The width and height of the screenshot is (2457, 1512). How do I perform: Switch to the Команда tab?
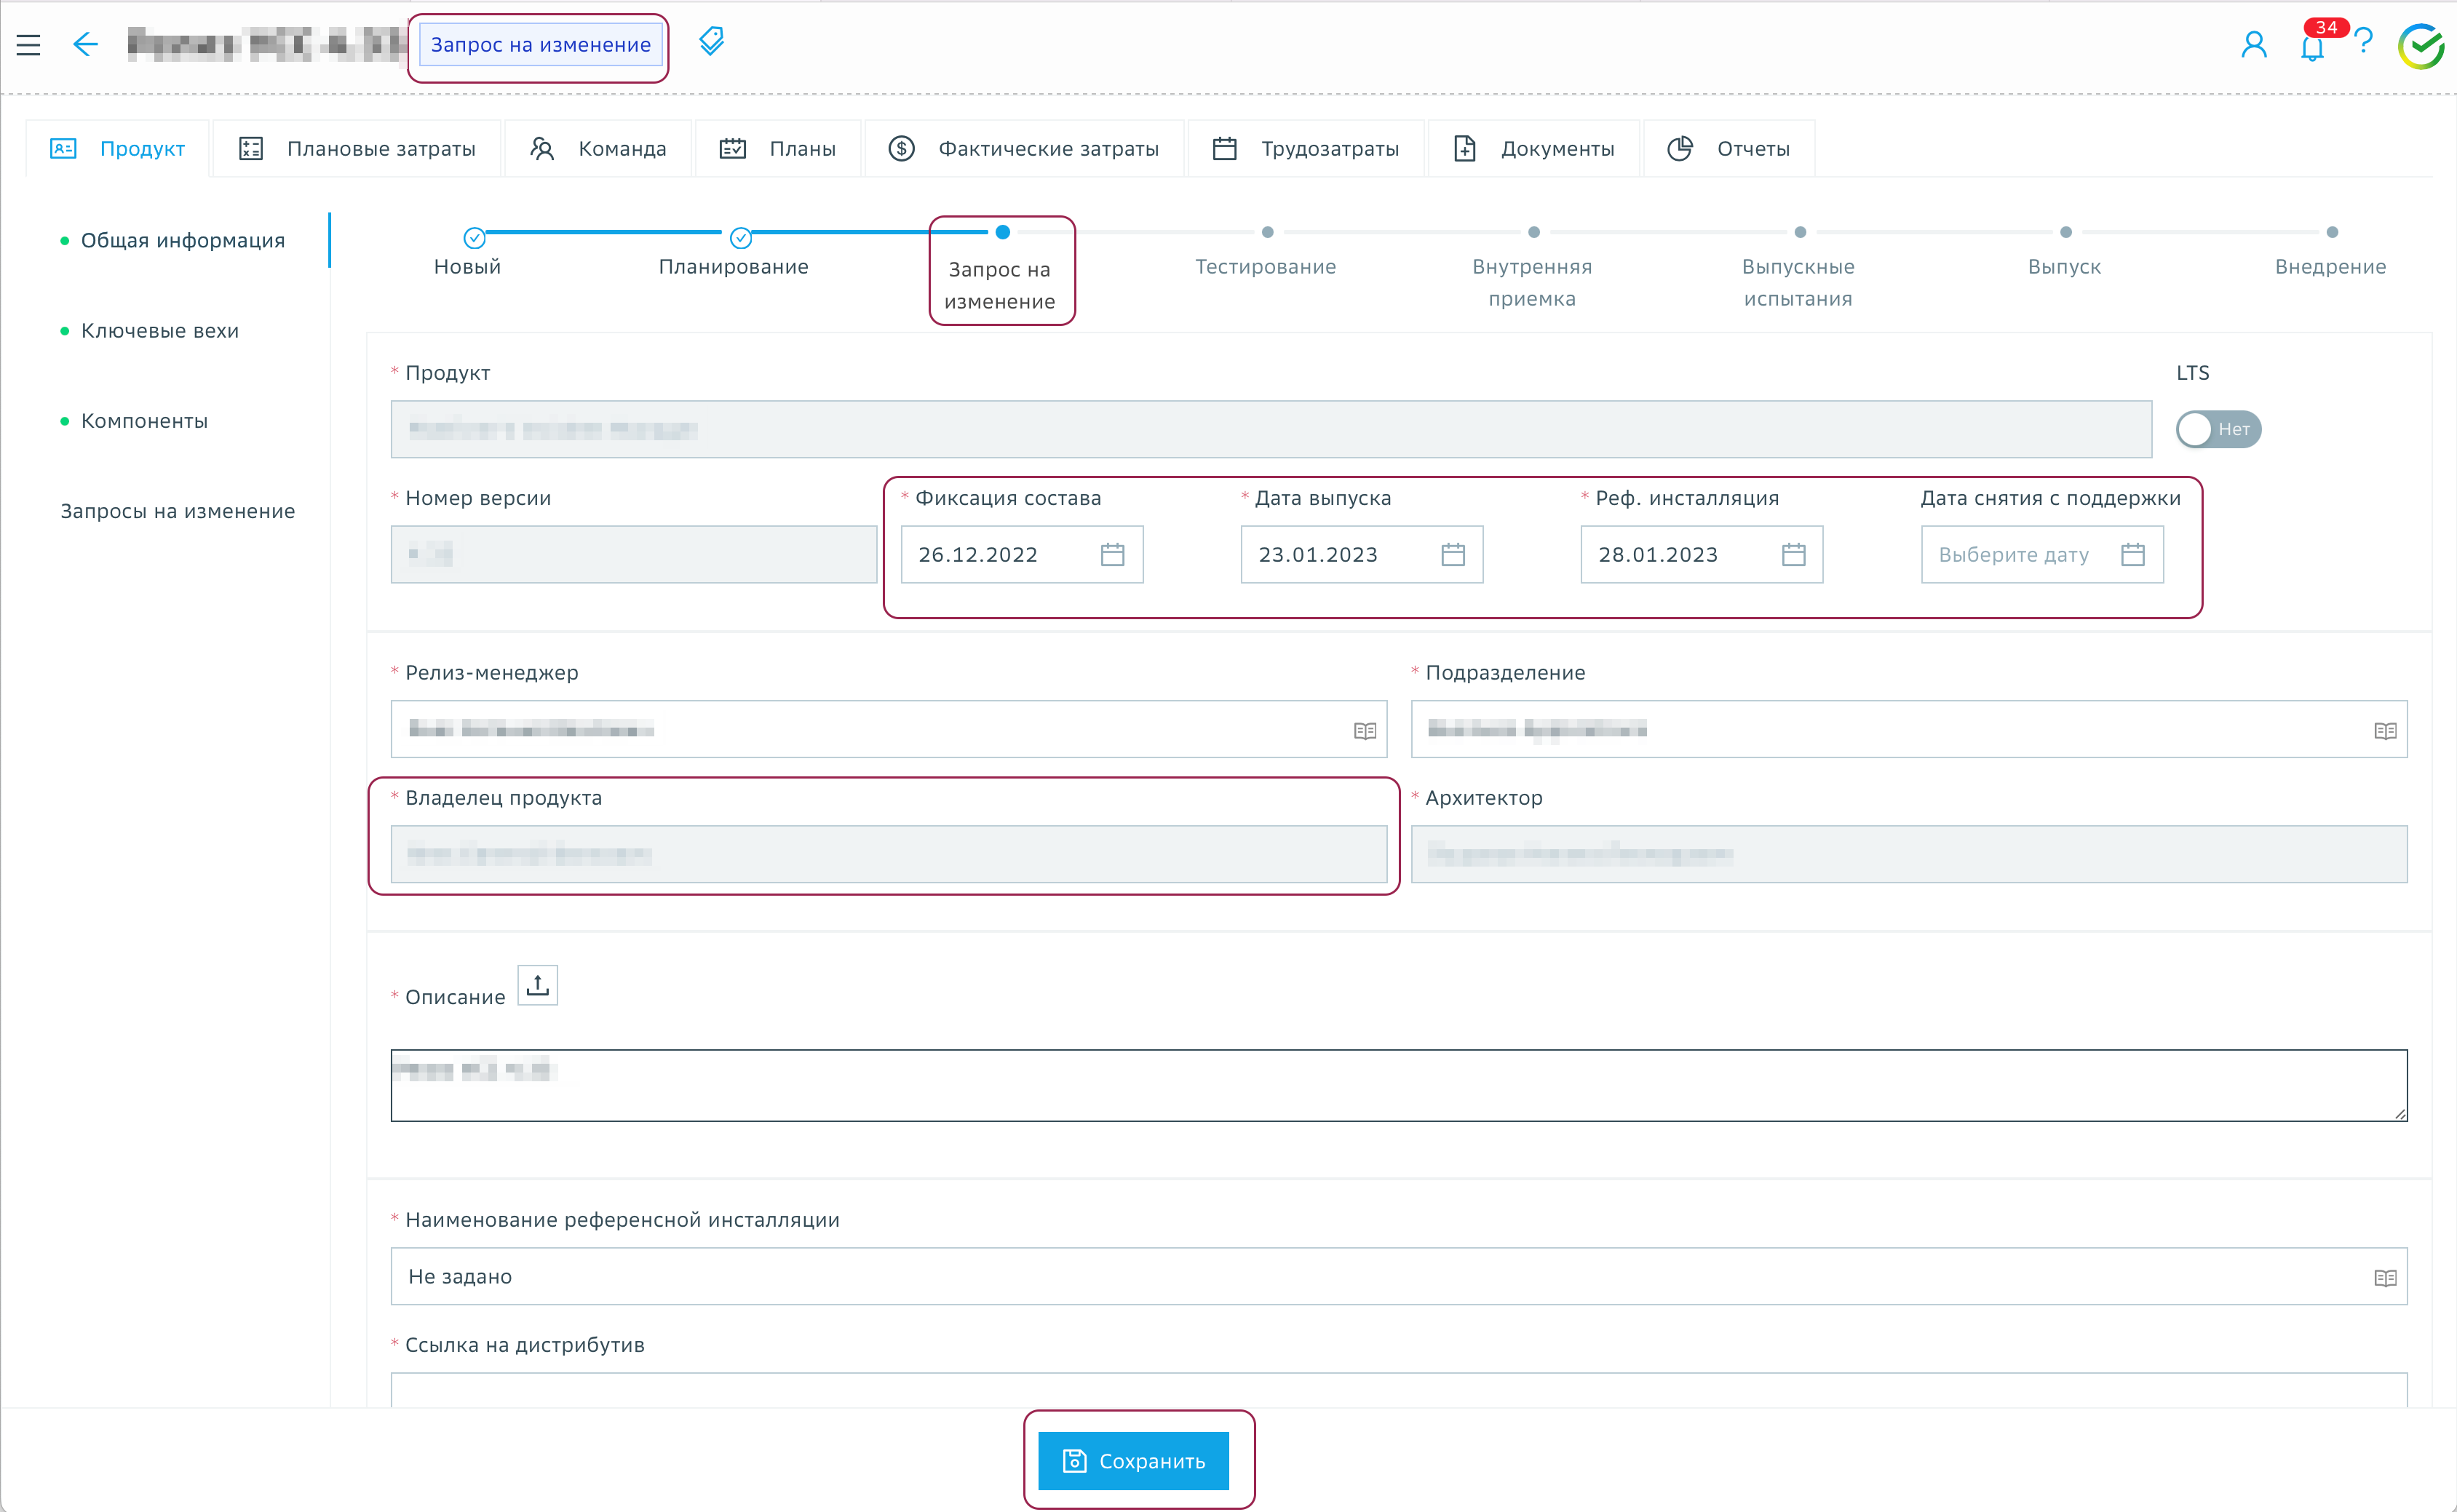599,149
